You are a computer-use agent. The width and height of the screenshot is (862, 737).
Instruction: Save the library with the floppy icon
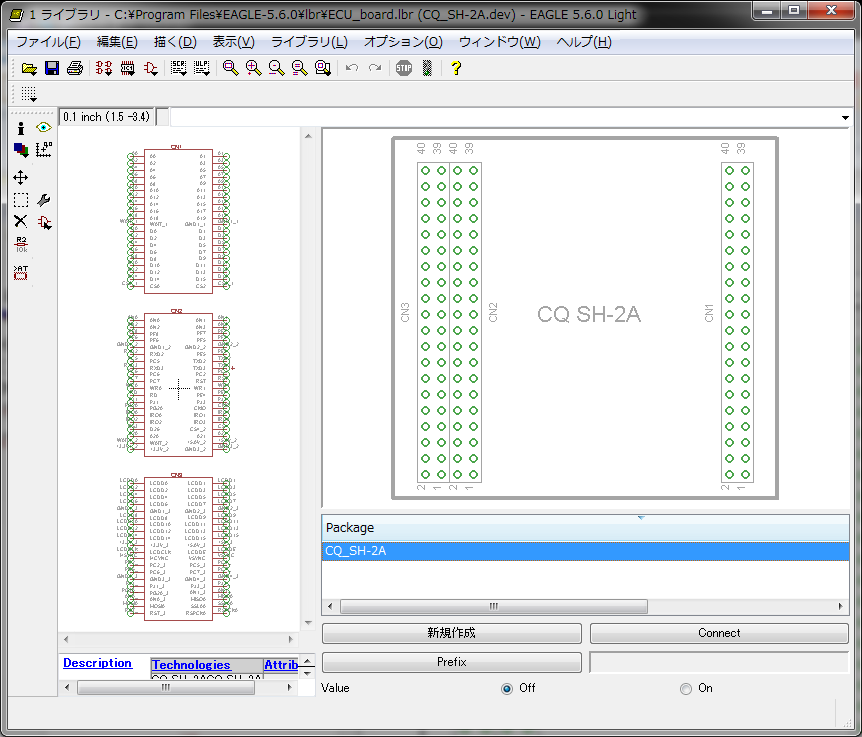52,68
